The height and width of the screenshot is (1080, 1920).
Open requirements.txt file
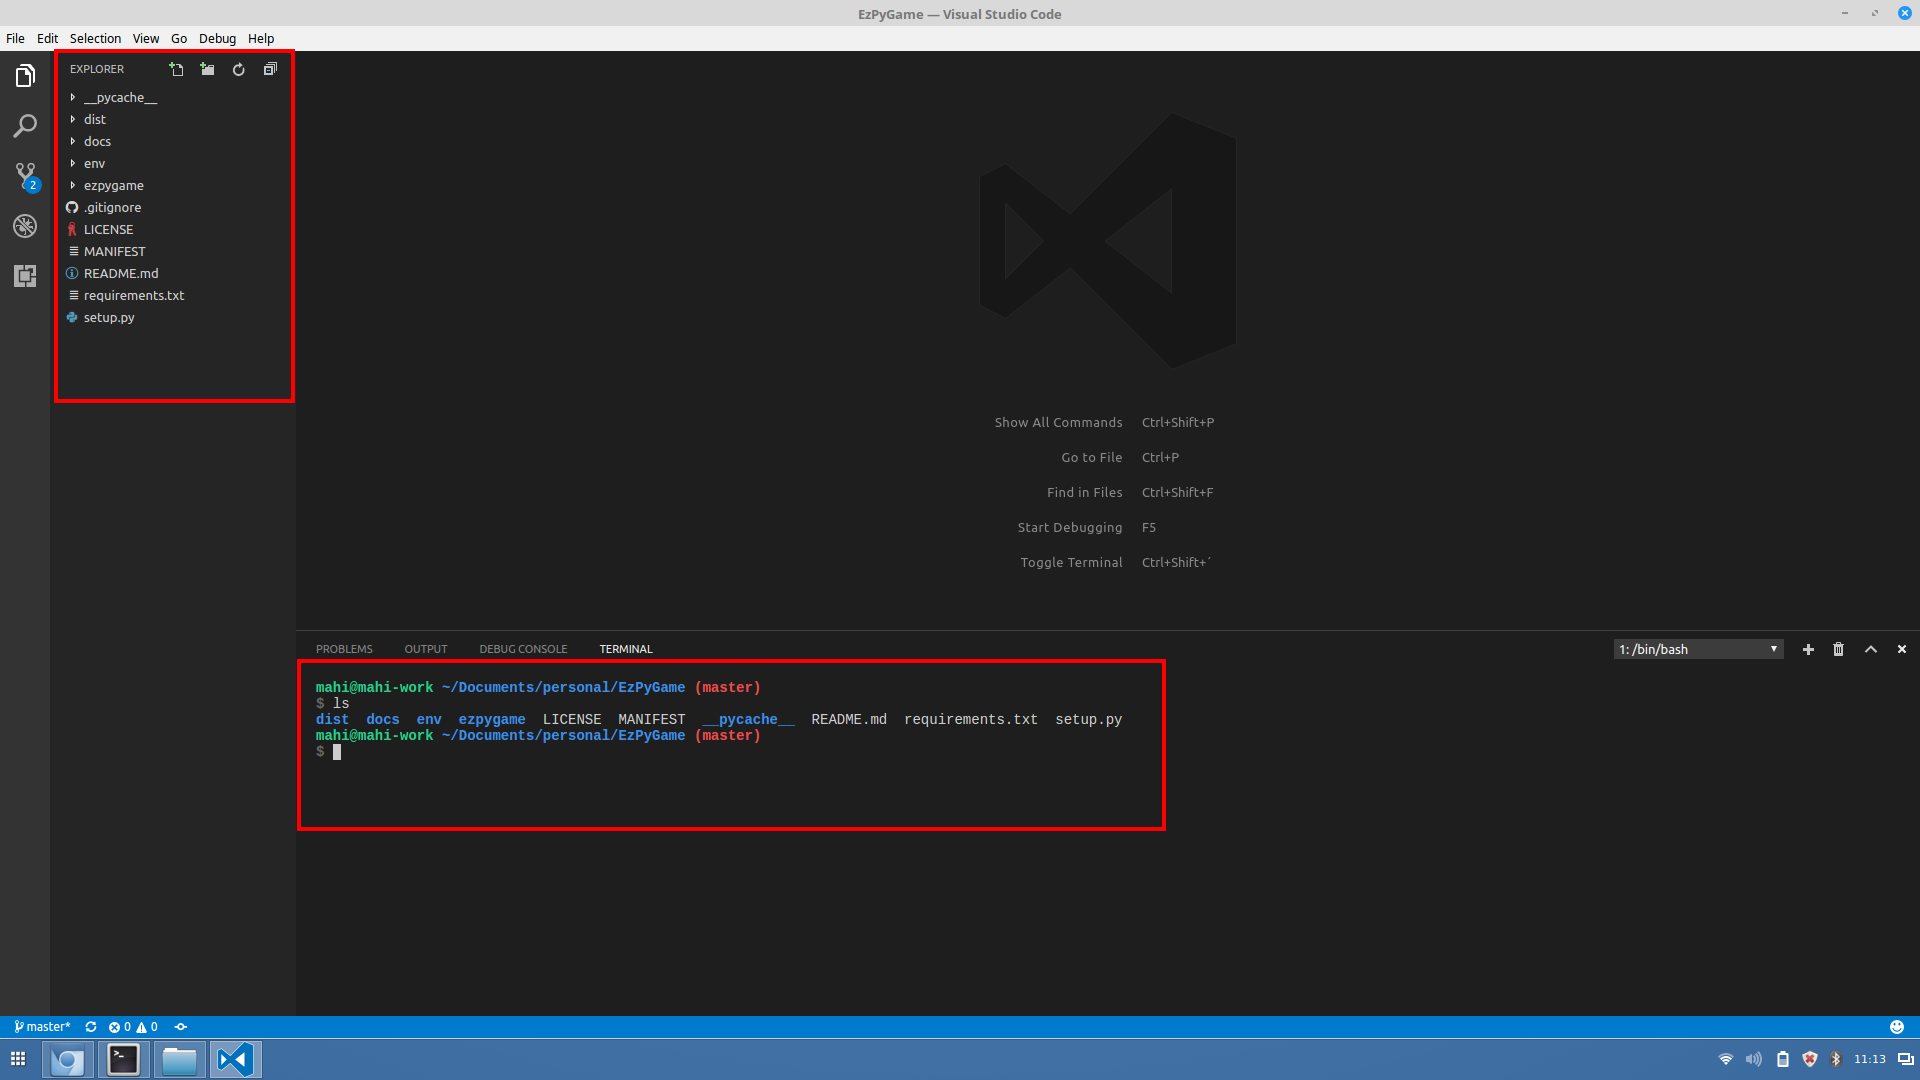[x=173, y=295]
